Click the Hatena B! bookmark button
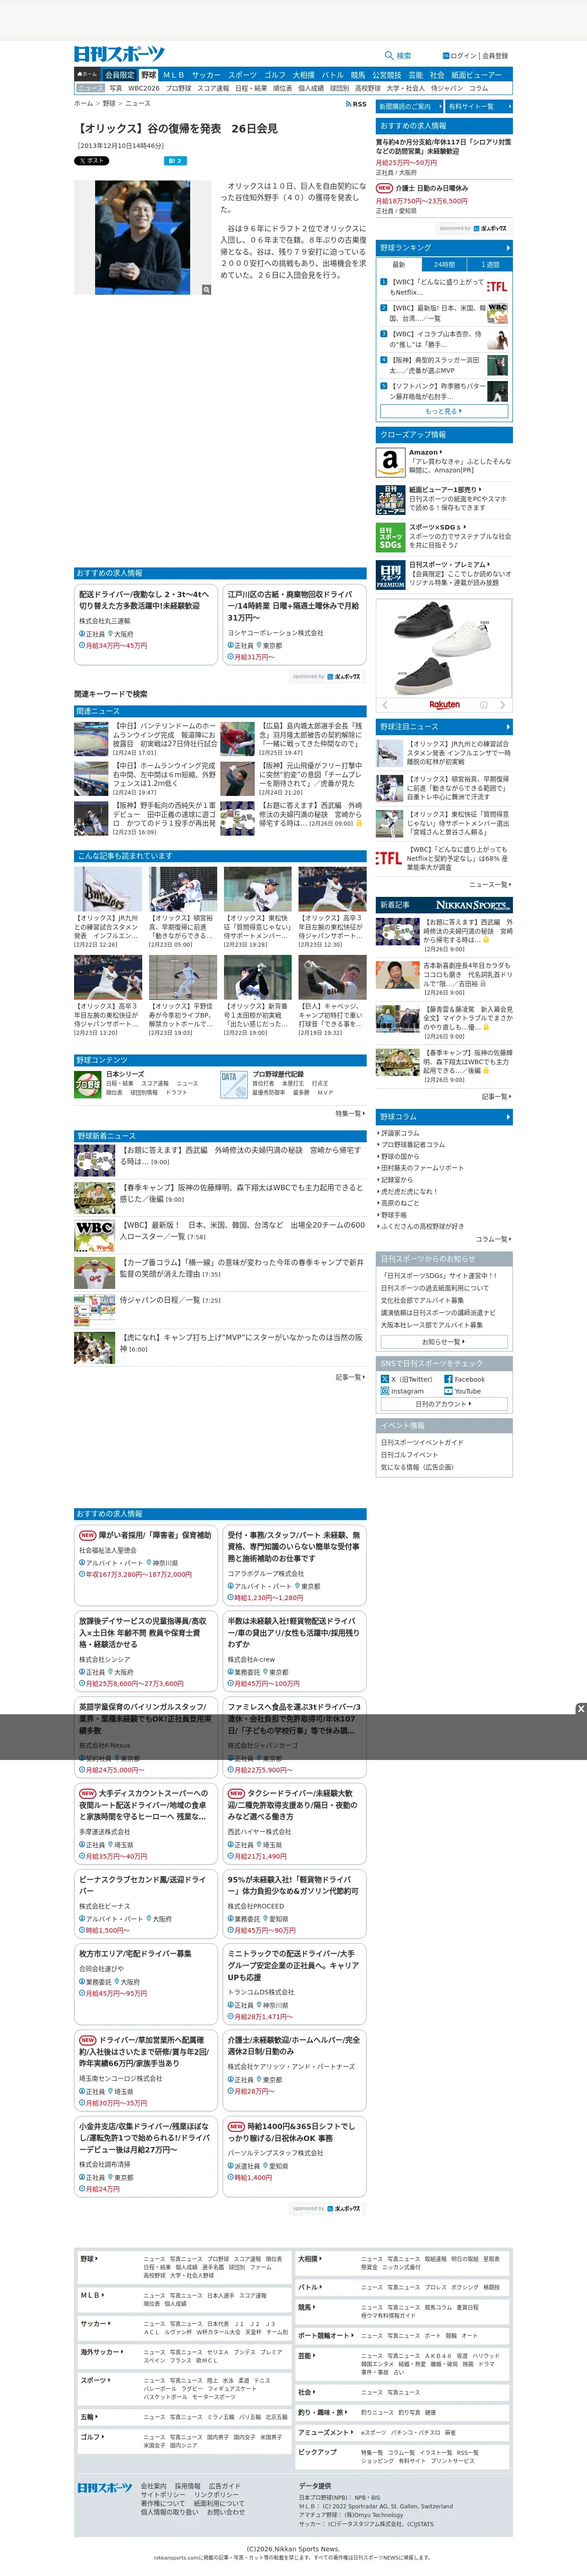Viewport: 587px width, 2576px height. [175, 160]
